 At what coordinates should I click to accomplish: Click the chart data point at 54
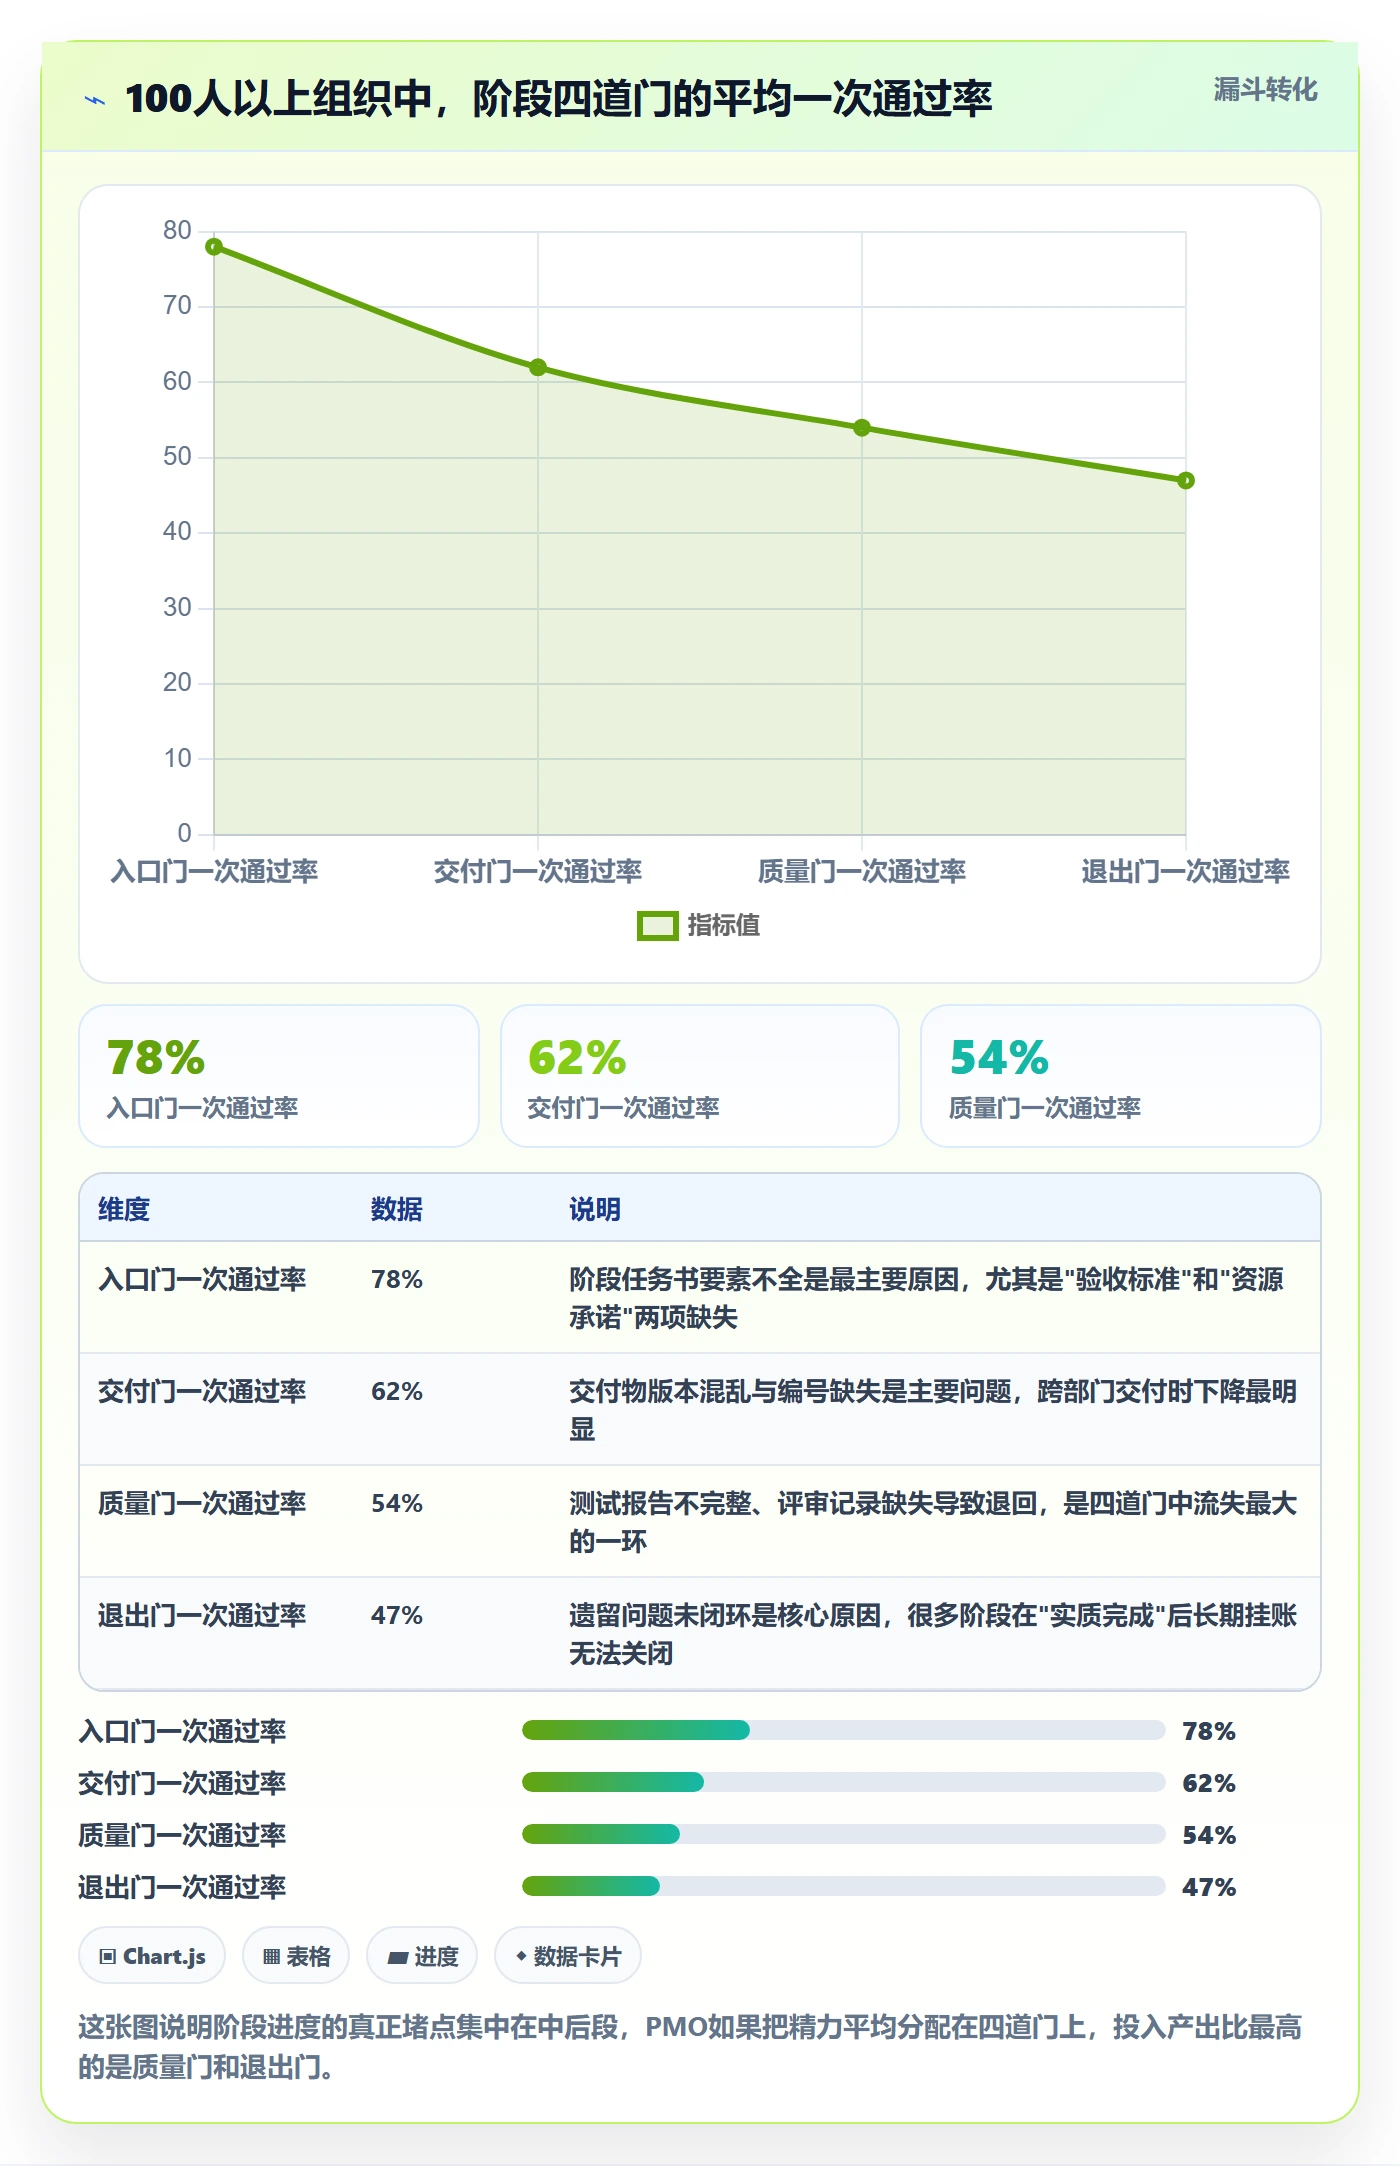(x=862, y=428)
